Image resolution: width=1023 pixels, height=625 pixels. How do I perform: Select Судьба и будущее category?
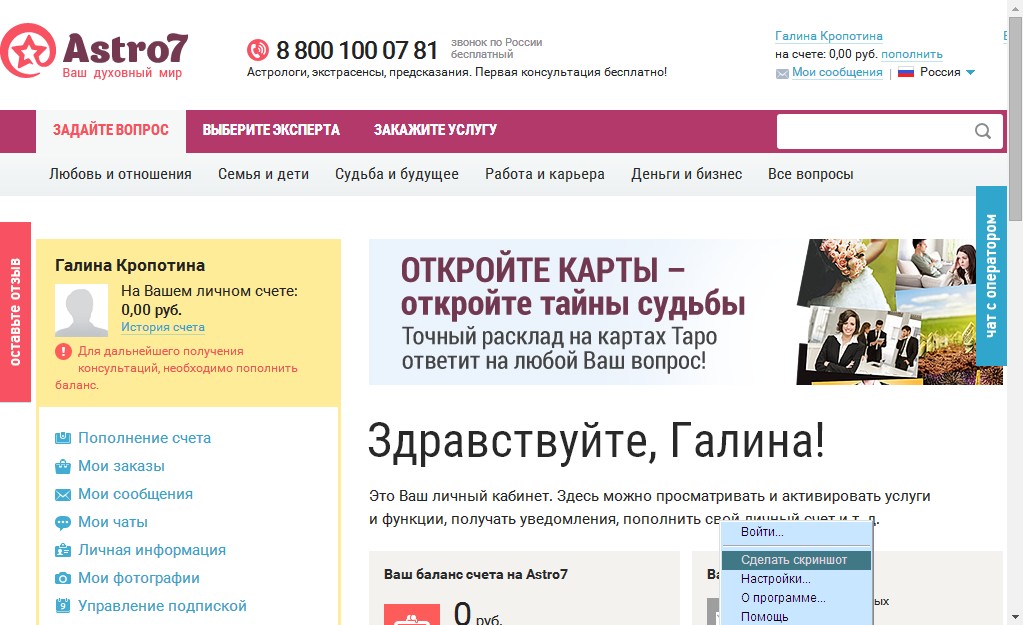click(x=397, y=174)
